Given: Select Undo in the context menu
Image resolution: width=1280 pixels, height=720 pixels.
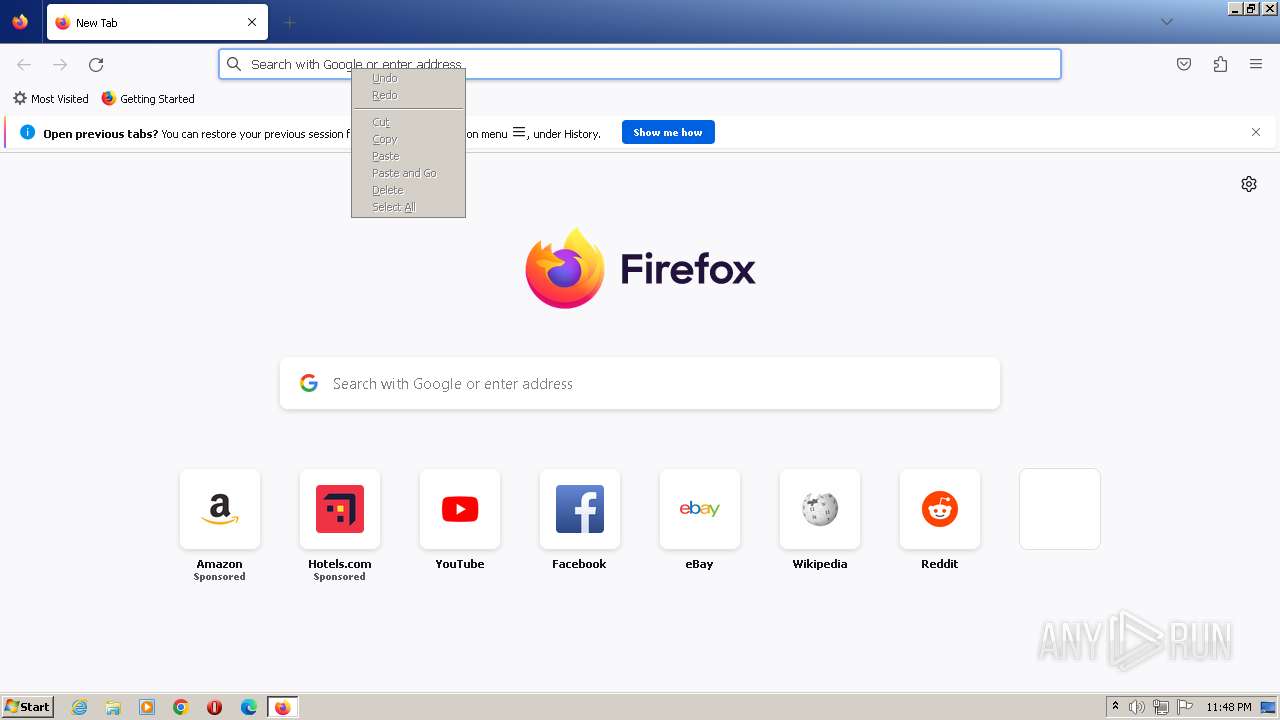Looking at the screenshot, I should [408, 78].
